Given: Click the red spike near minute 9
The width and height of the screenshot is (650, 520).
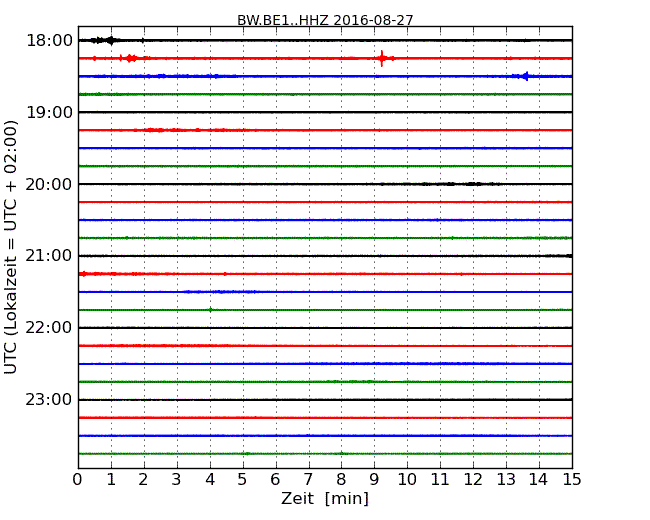Looking at the screenshot, I should [x=382, y=58].
